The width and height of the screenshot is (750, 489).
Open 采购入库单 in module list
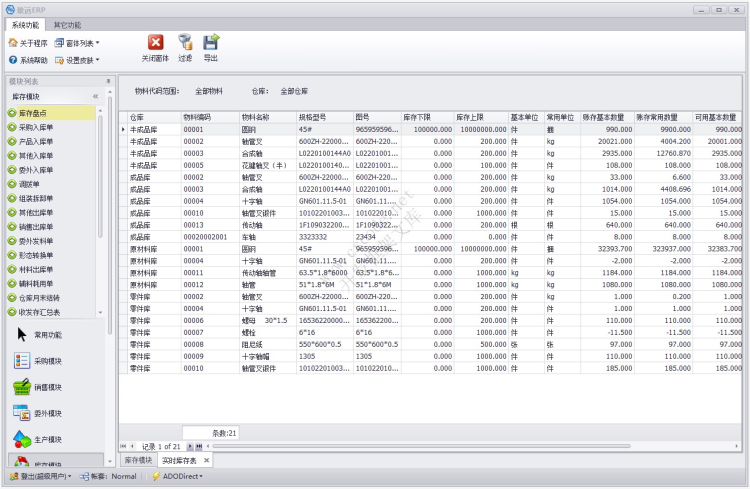pyautogui.click(x=37, y=128)
